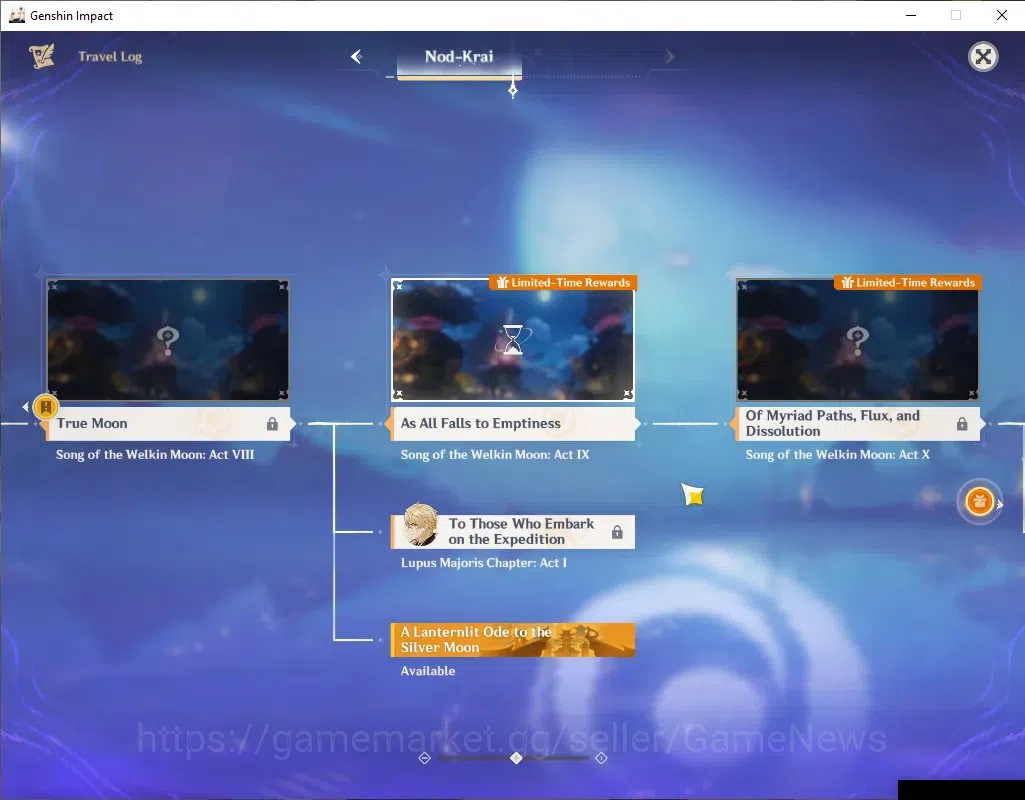
Task: Click the 'Available' status text
Action: point(428,671)
